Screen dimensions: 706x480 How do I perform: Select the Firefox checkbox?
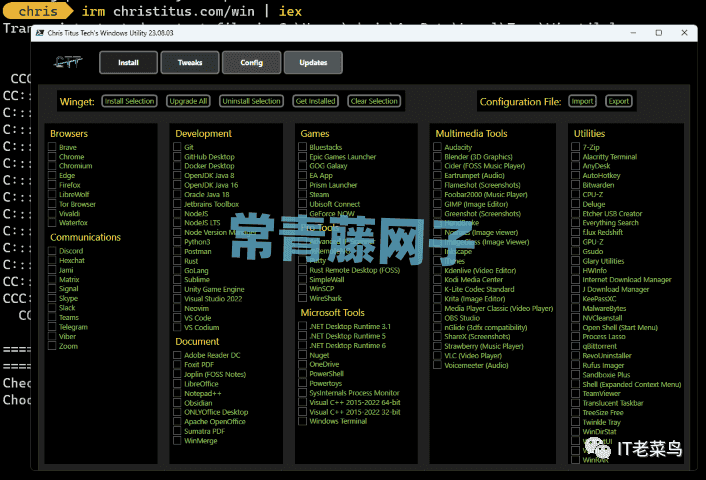[x=52, y=185]
